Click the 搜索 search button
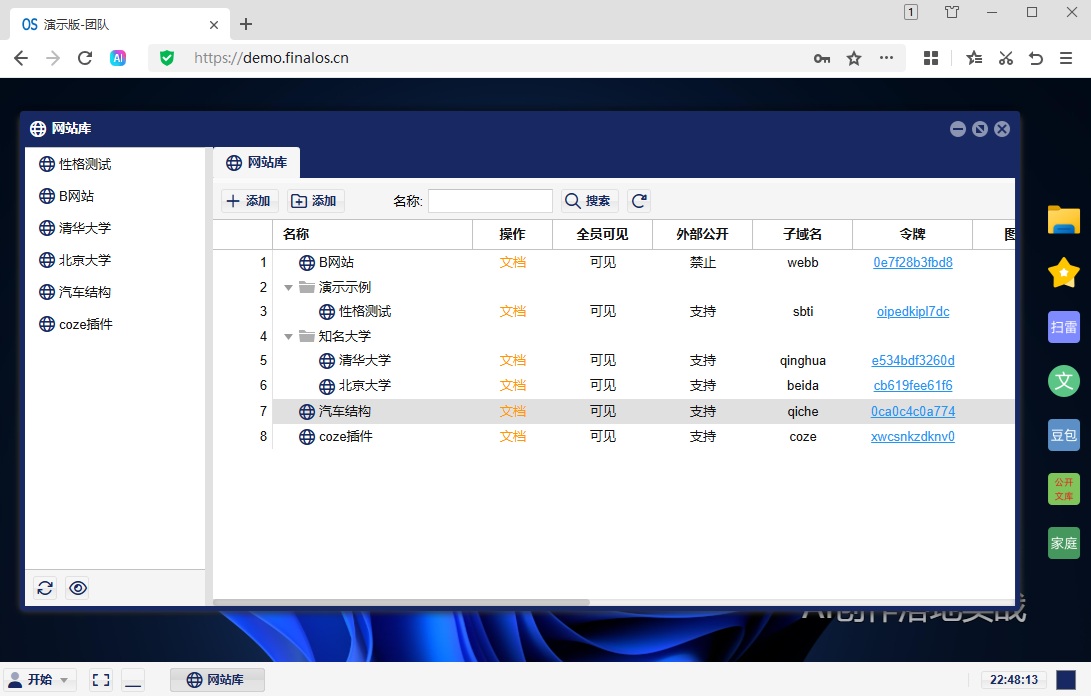The height and width of the screenshot is (696, 1091). (589, 201)
